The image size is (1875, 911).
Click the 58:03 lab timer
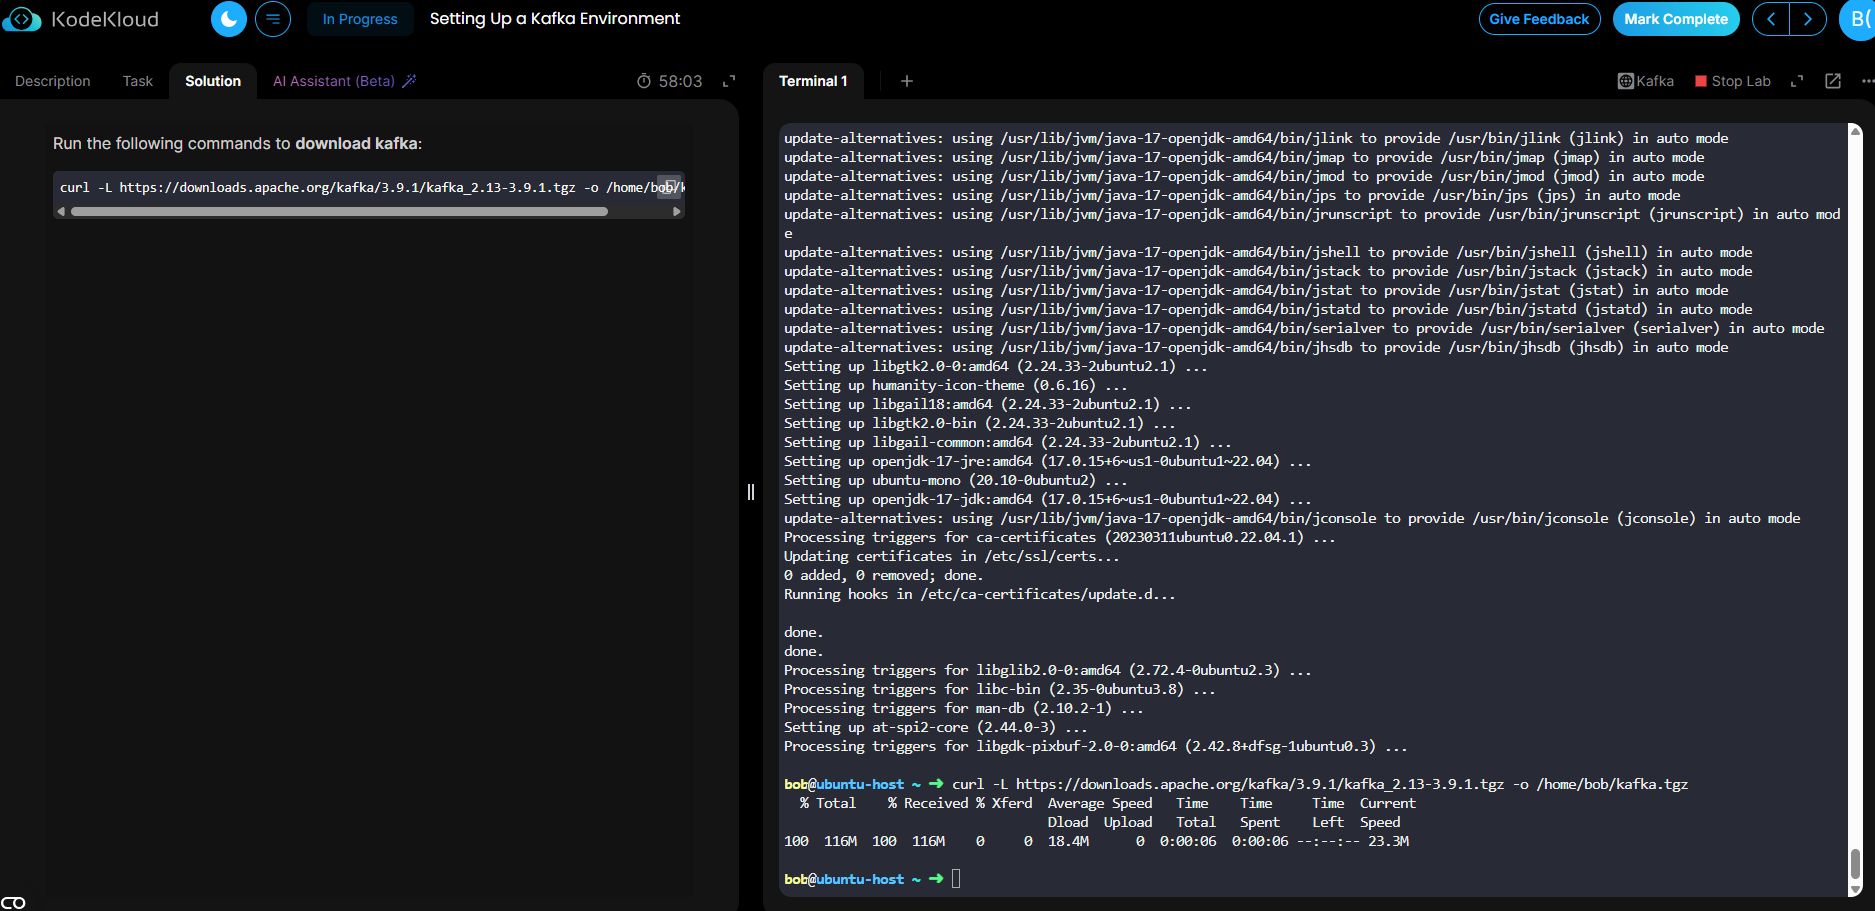[x=670, y=81]
